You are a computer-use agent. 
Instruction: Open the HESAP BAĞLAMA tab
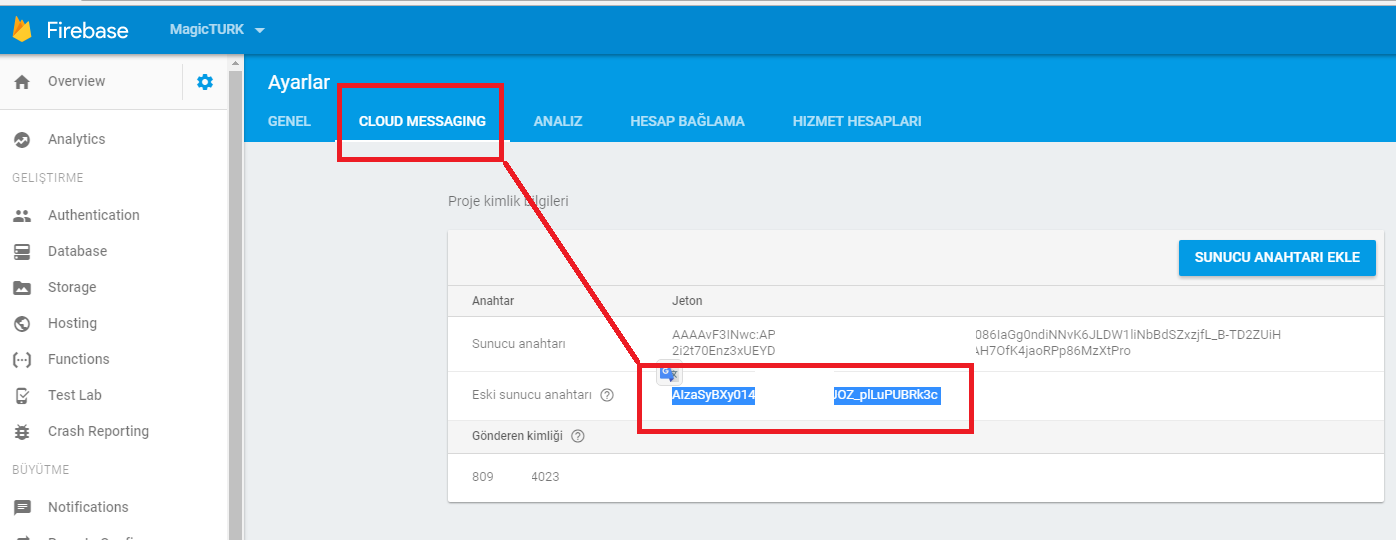click(687, 121)
